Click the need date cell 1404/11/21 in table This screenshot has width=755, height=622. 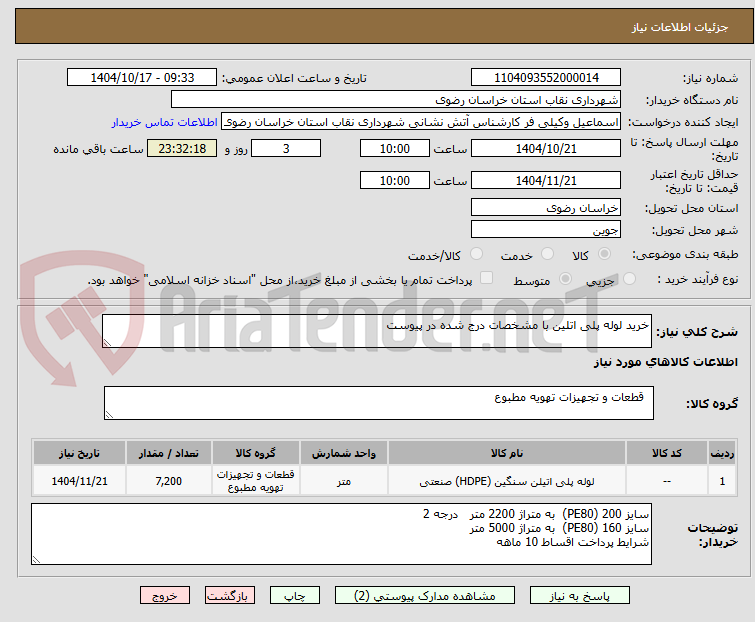[x=79, y=481]
